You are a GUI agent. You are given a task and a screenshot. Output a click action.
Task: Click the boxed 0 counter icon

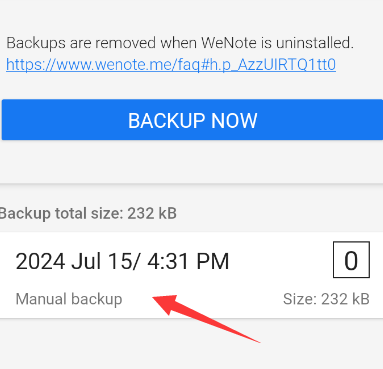click(x=351, y=260)
